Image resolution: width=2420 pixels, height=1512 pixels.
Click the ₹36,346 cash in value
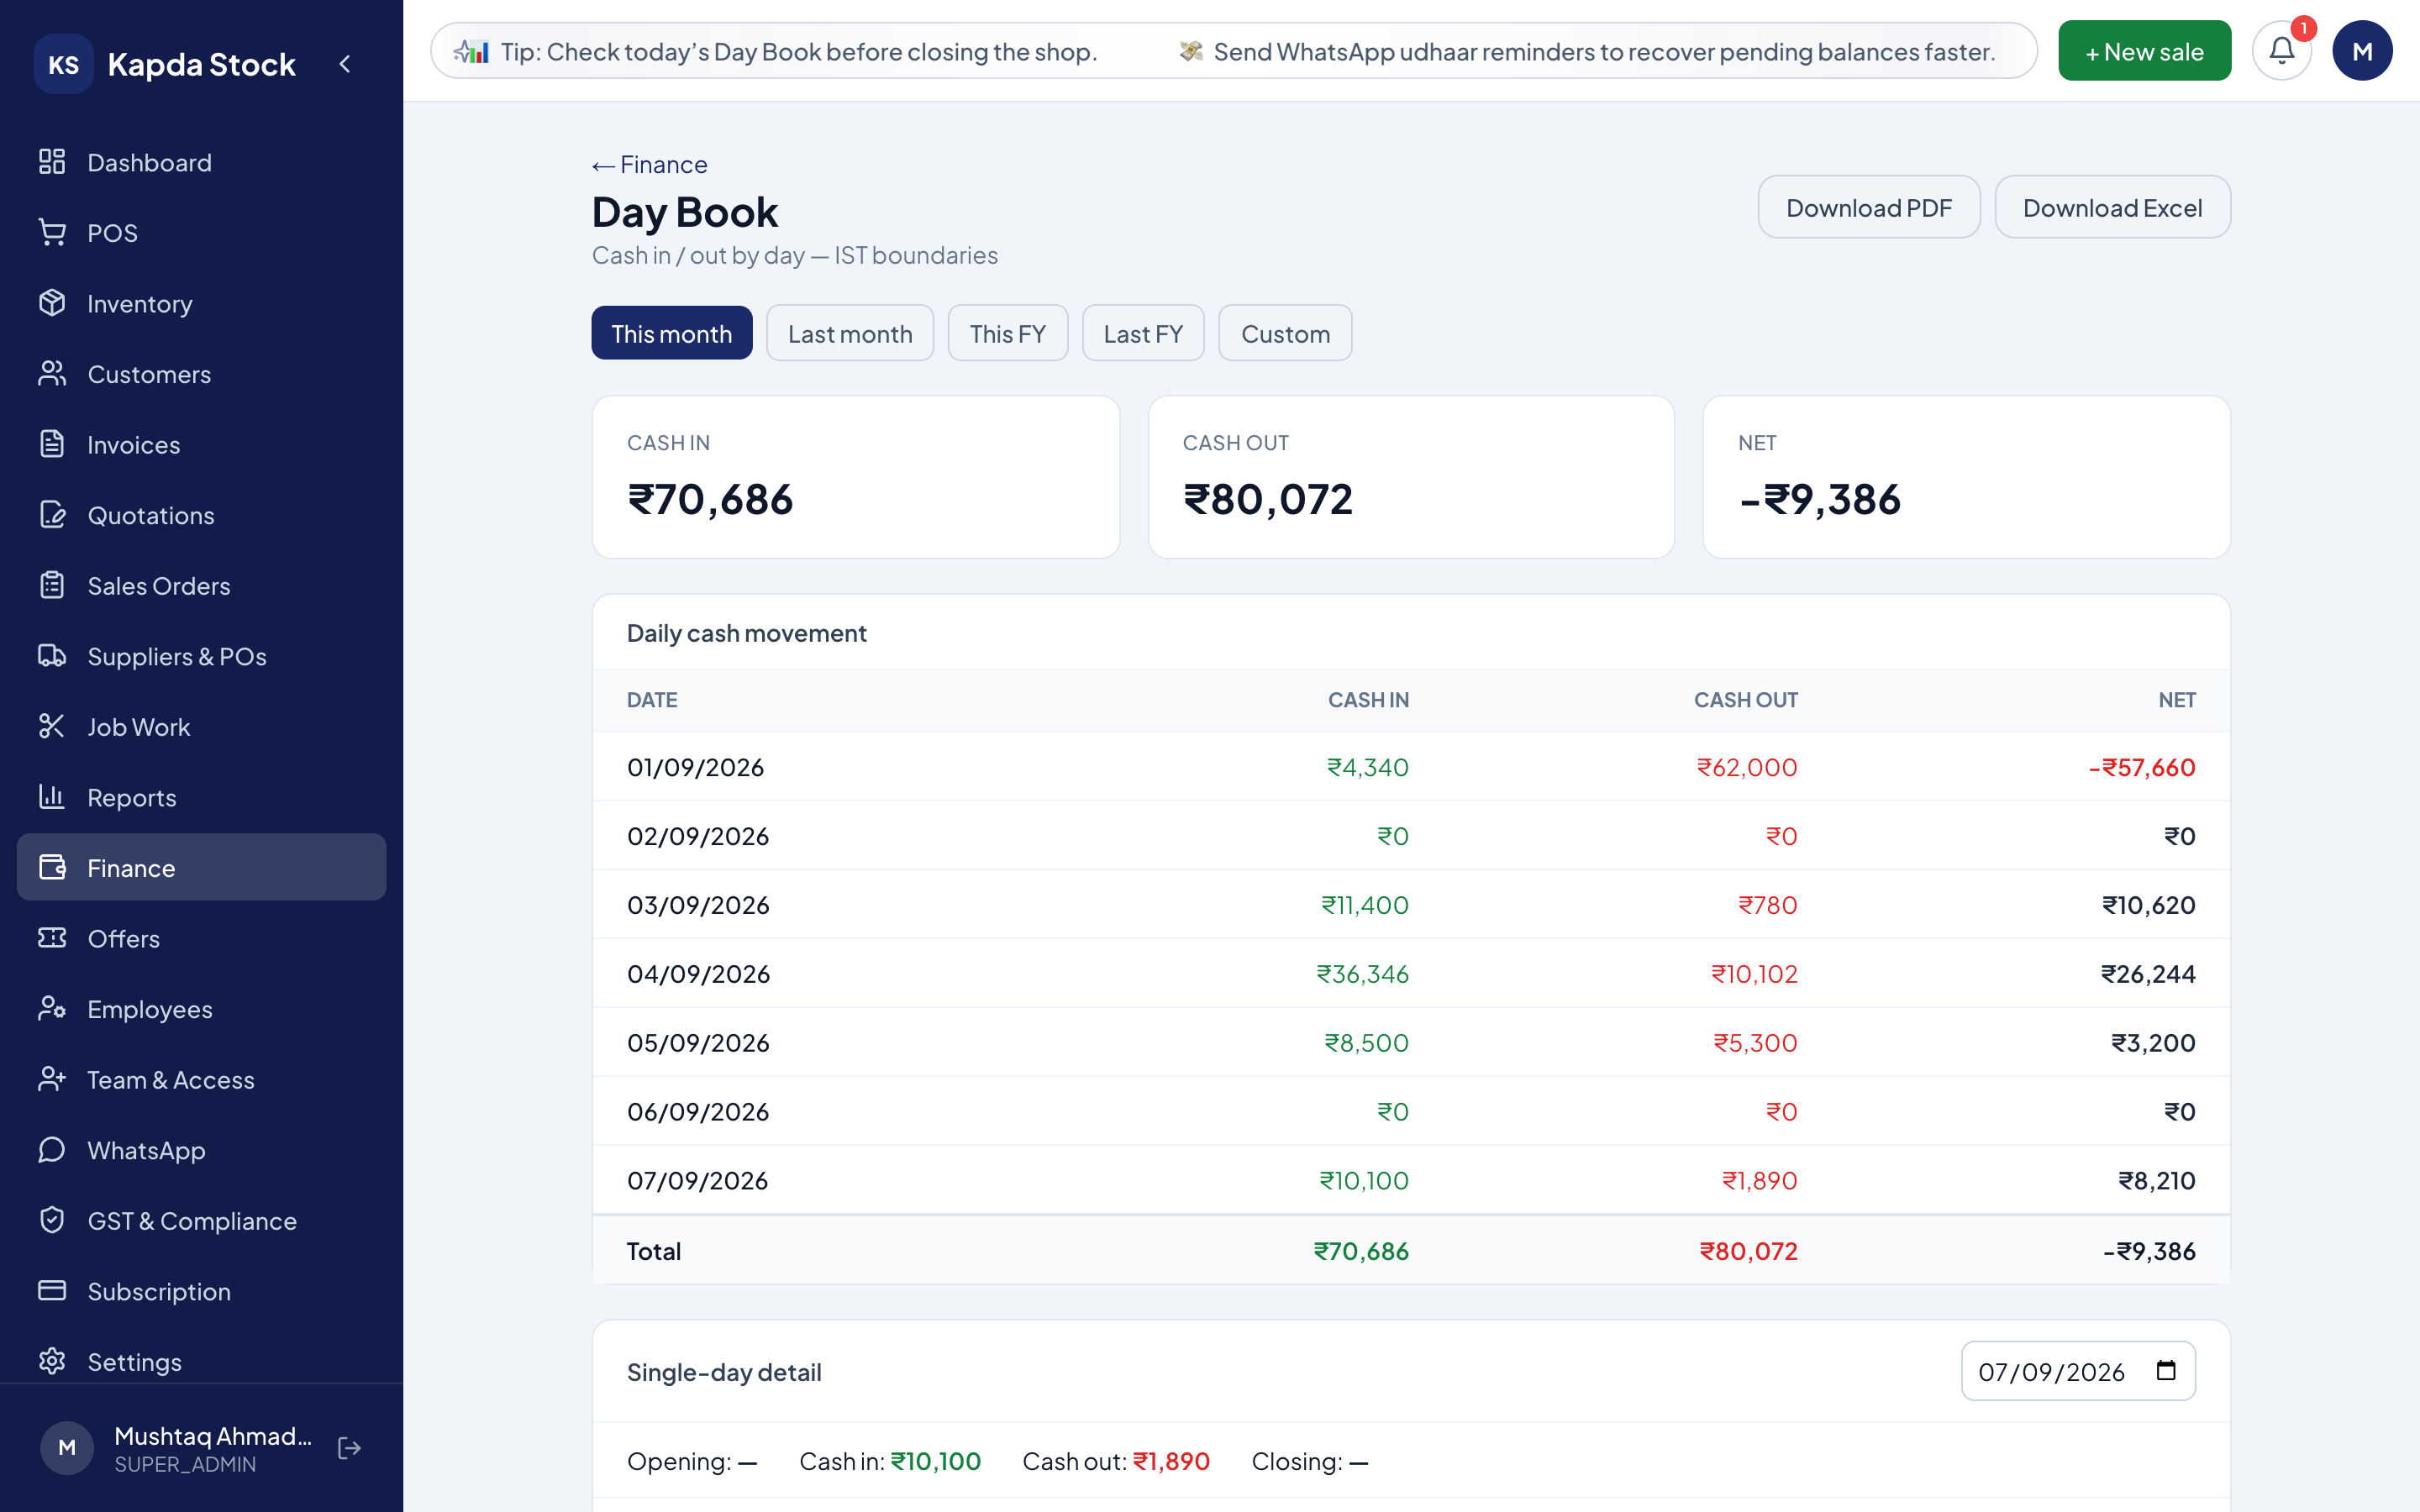(x=1362, y=974)
